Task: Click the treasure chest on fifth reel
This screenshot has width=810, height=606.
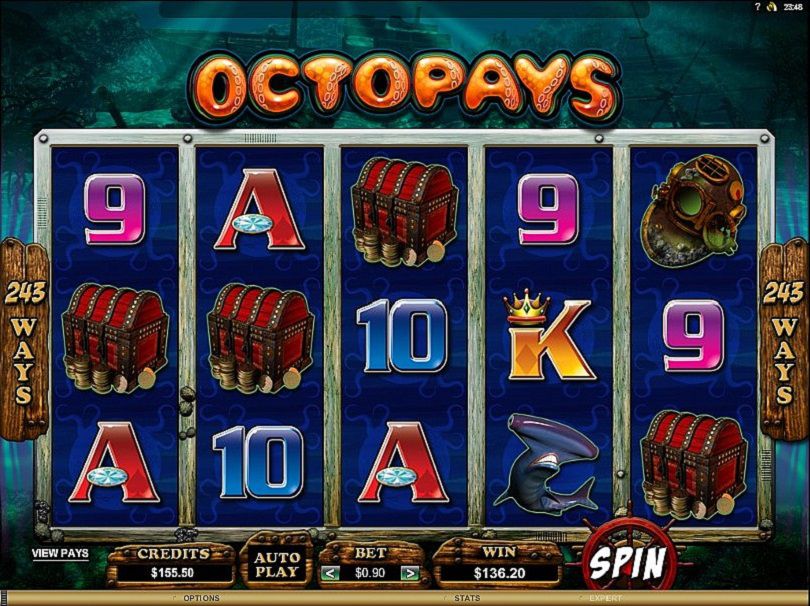Action: pos(694,464)
